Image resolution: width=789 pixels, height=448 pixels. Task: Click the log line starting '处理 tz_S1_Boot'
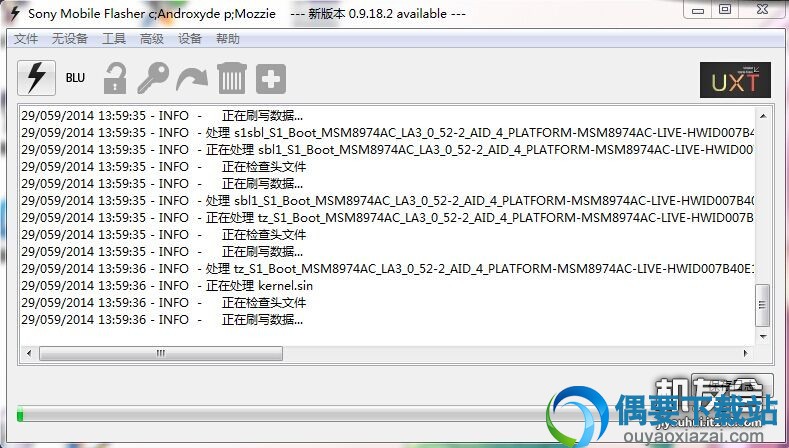pos(387,269)
